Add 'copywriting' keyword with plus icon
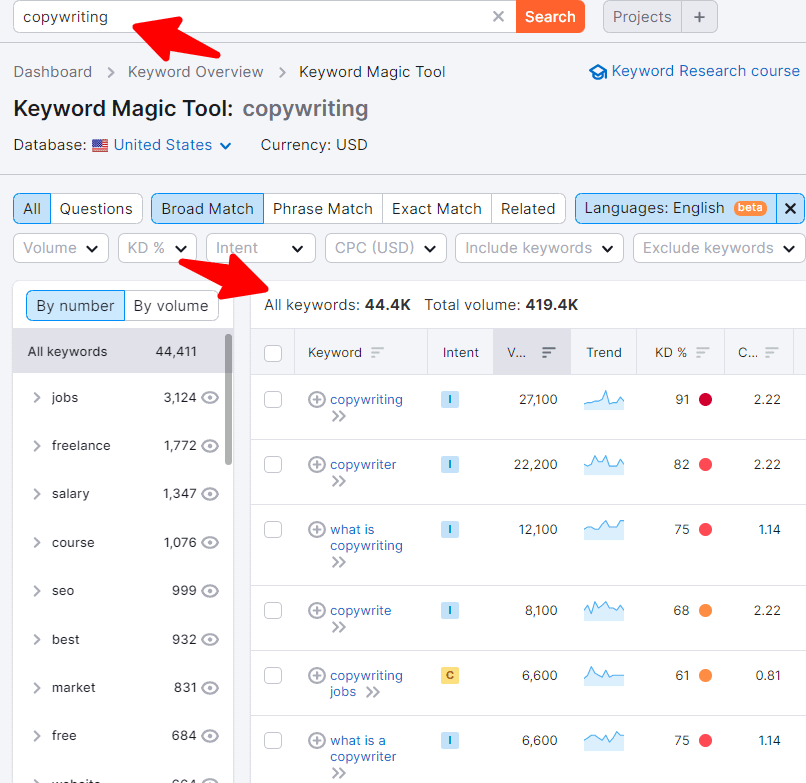 tap(317, 399)
